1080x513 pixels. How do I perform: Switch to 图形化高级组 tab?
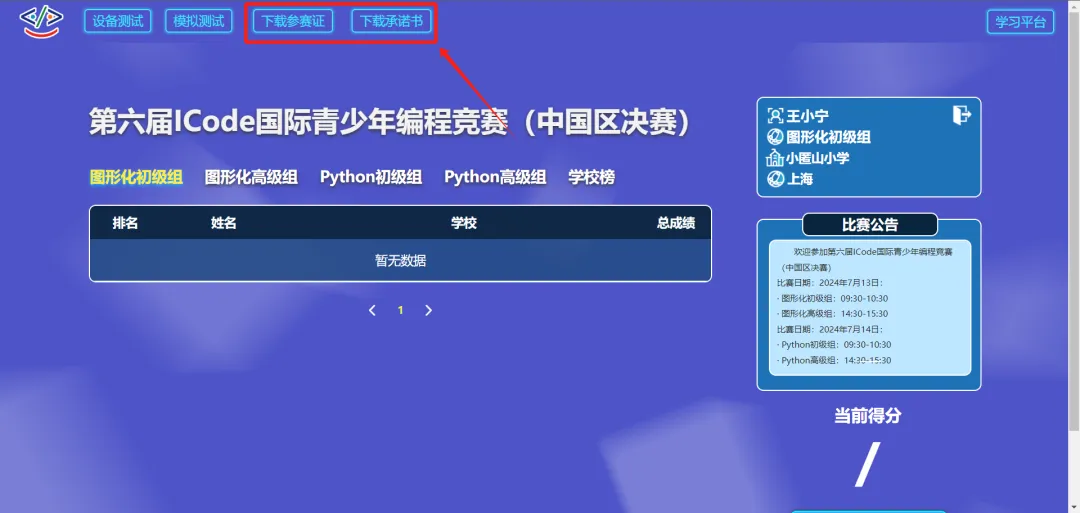251,178
